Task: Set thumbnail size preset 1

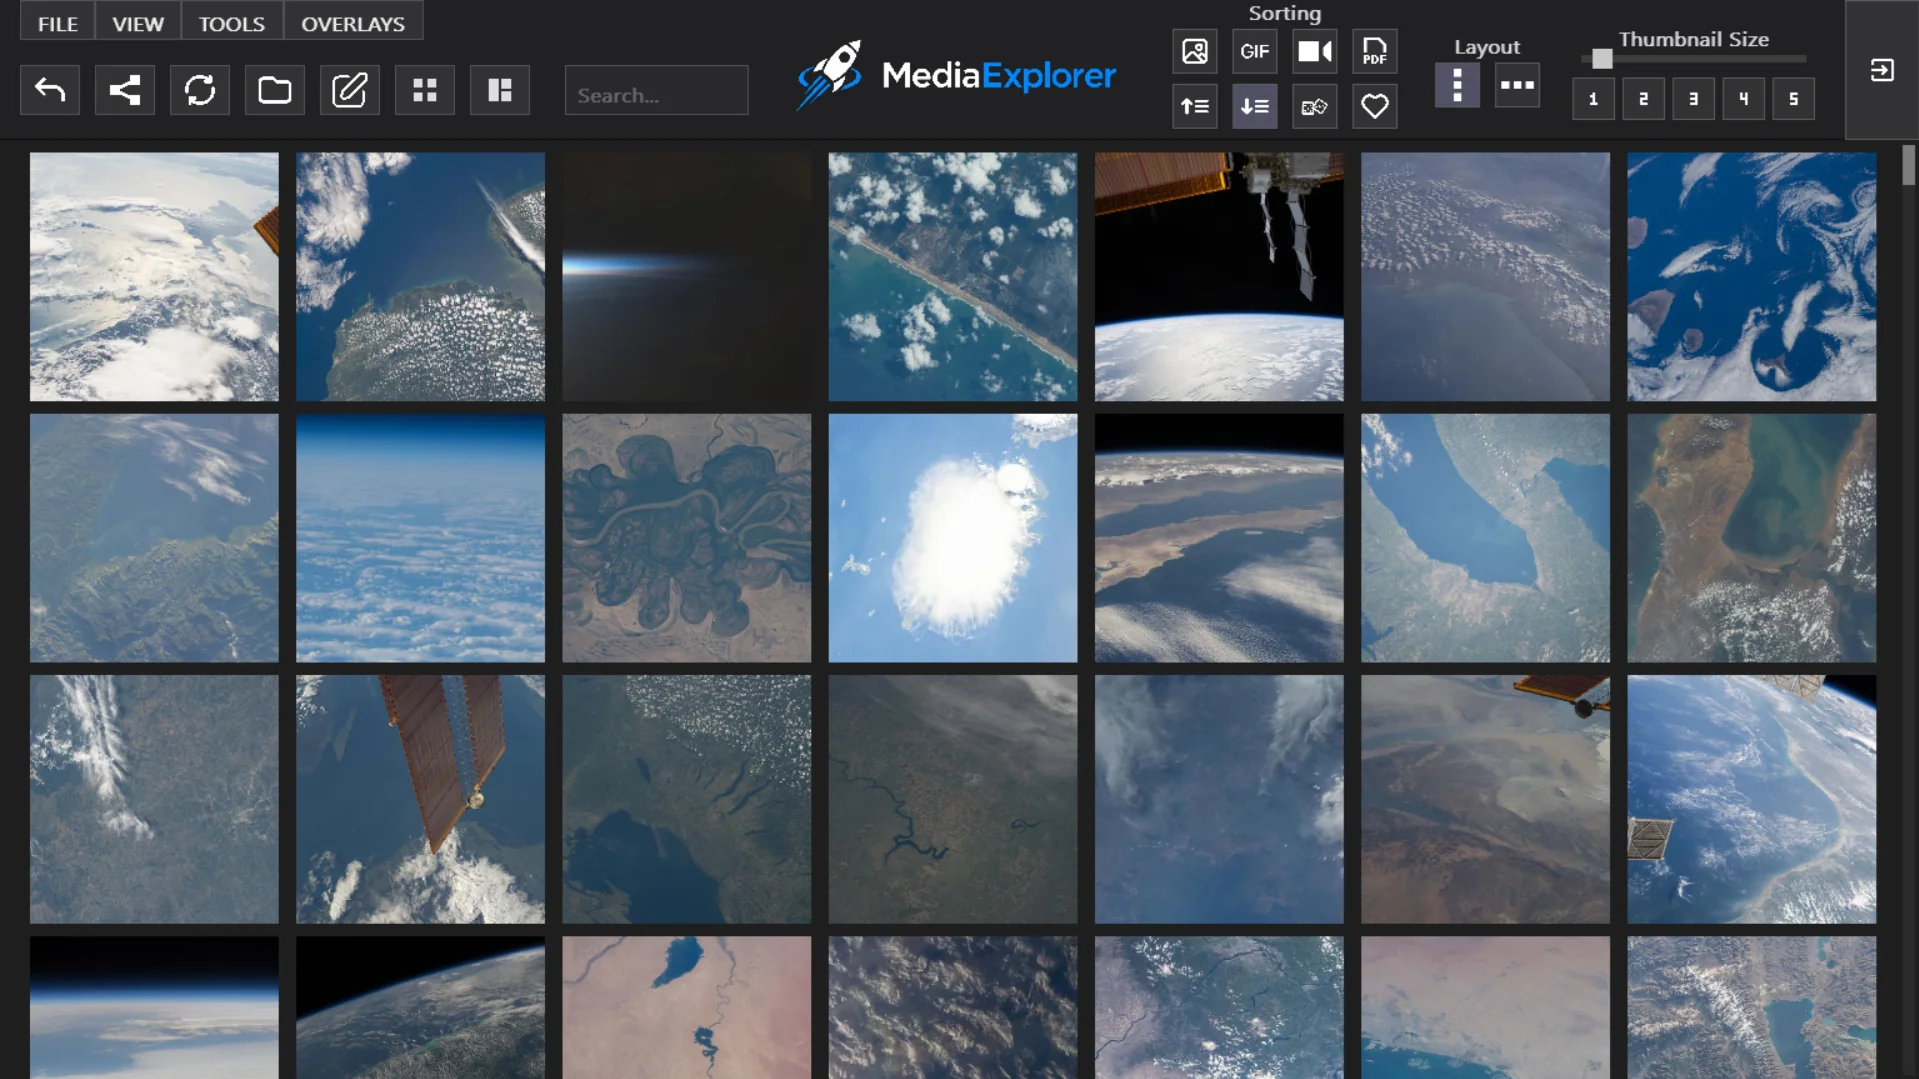Action: click(x=1593, y=99)
